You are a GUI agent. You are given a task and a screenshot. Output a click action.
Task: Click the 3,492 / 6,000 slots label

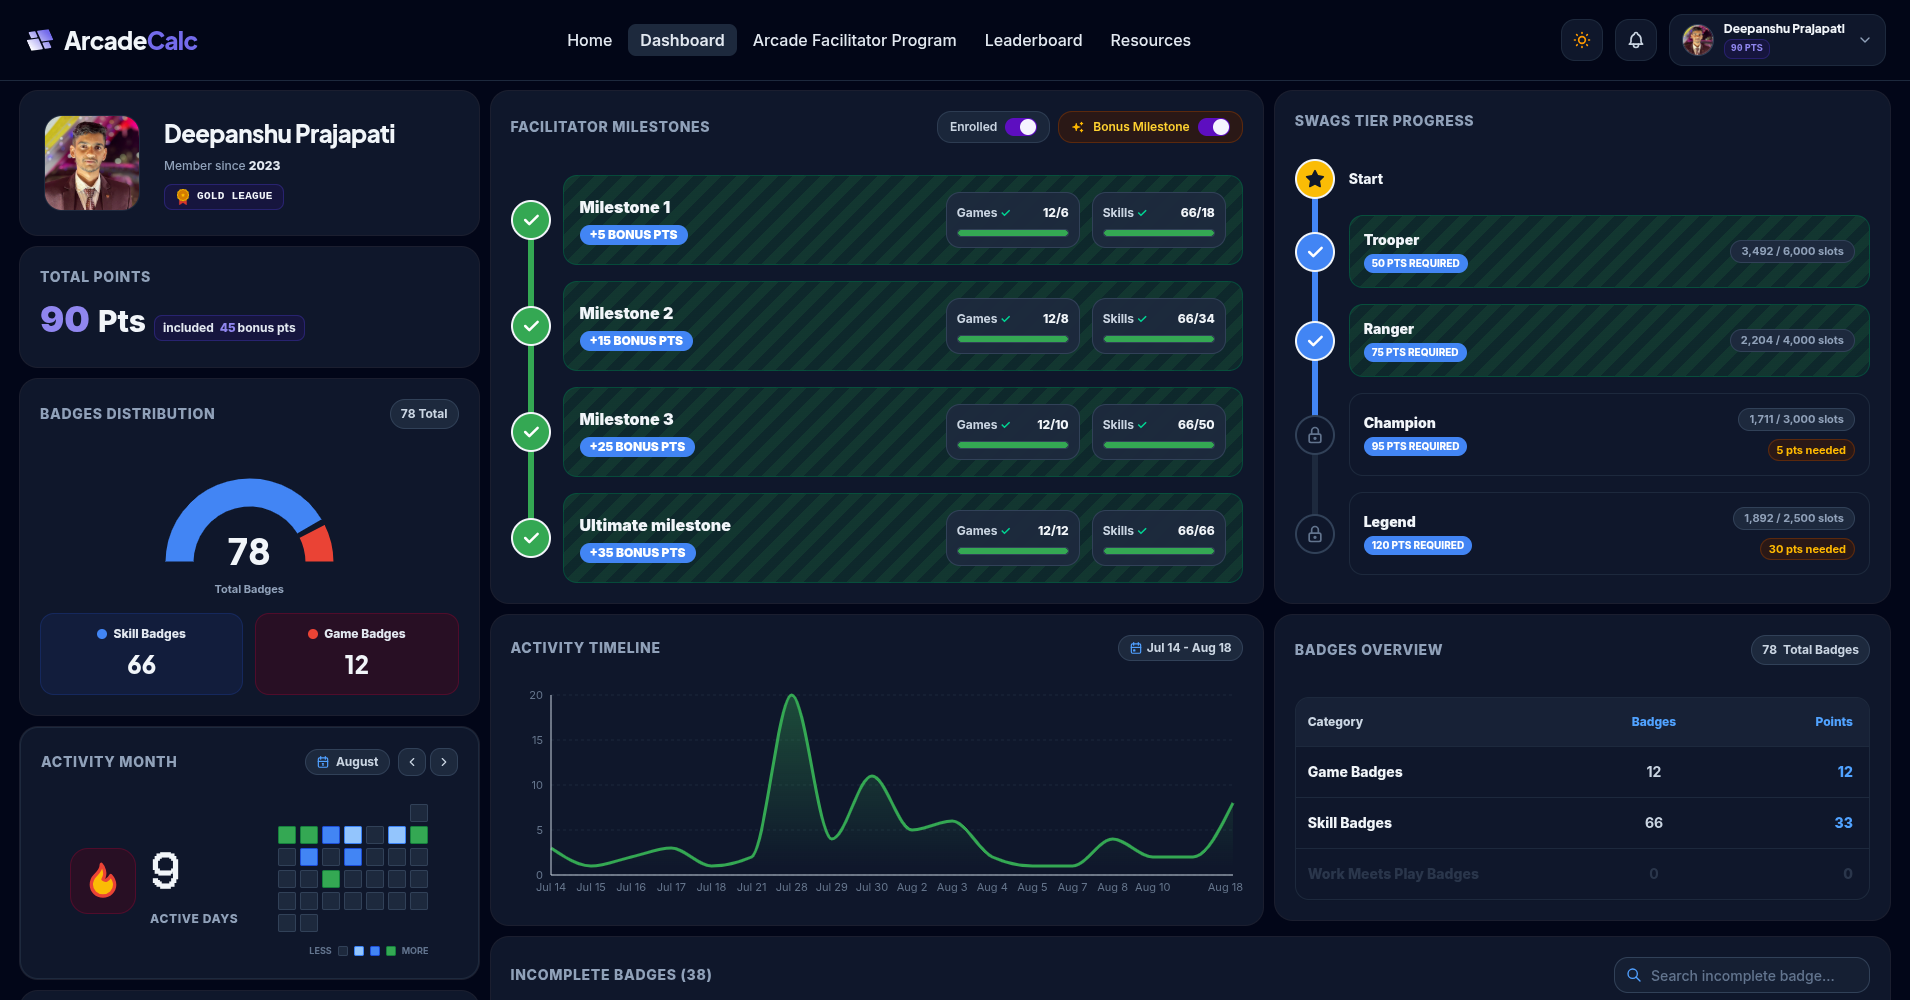tap(1792, 251)
